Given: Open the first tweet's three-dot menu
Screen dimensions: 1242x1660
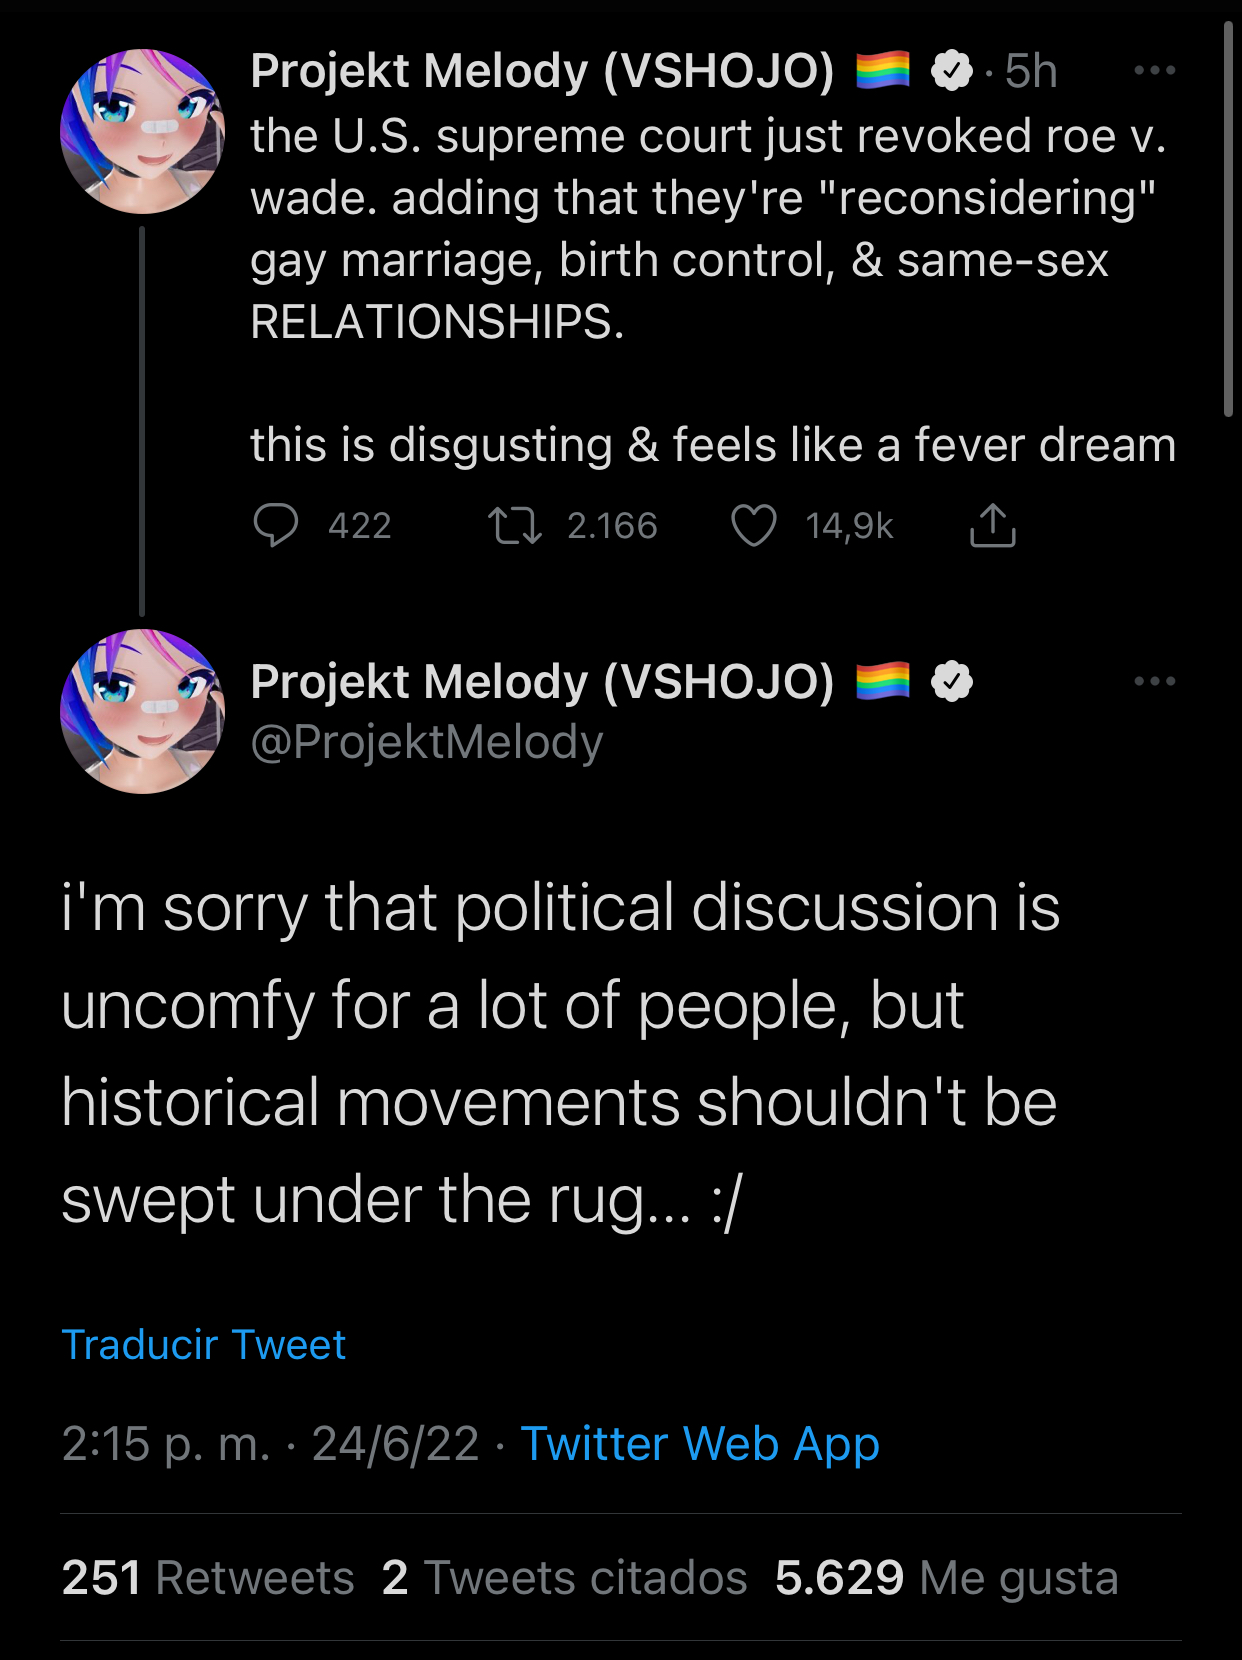Looking at the screenshot, I should (1154, 70).
